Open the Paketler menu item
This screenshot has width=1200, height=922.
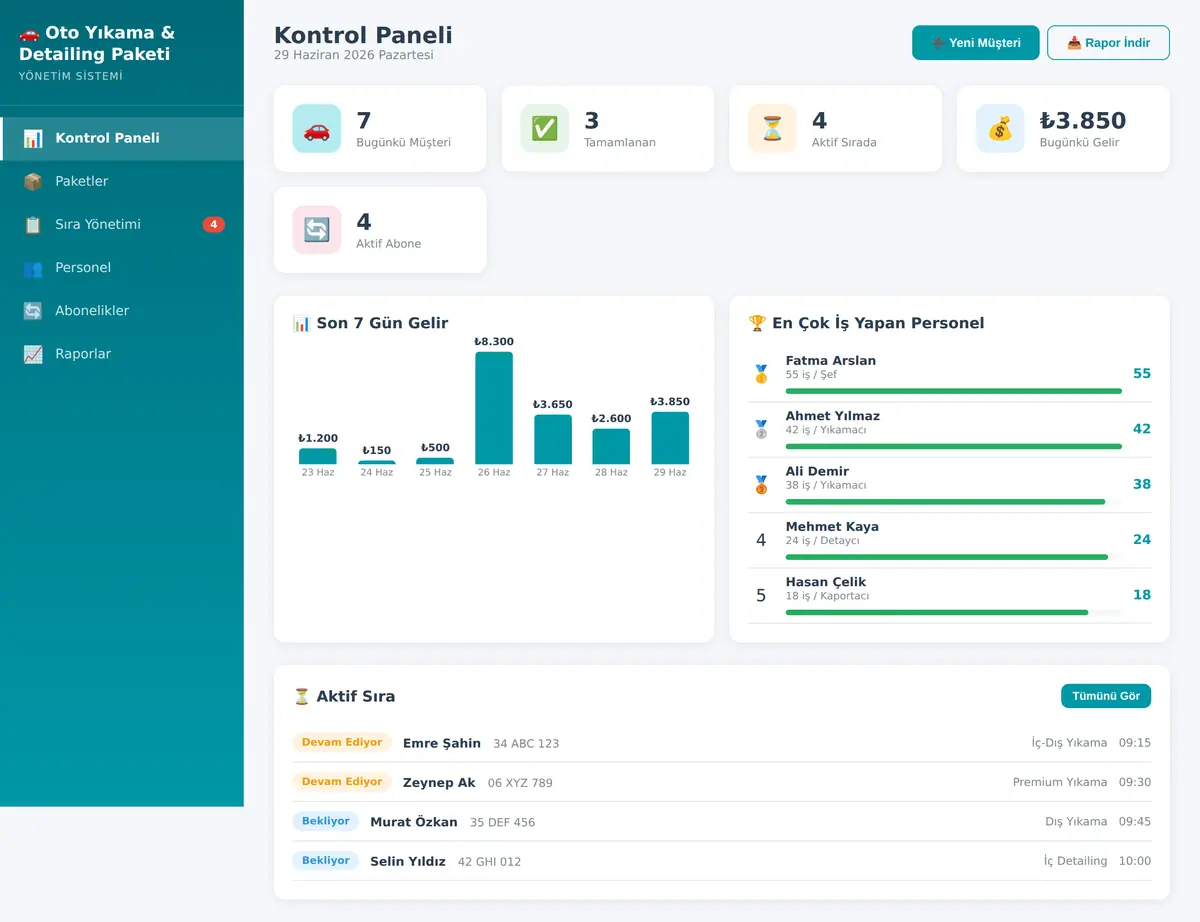click(x=122, y=181)
